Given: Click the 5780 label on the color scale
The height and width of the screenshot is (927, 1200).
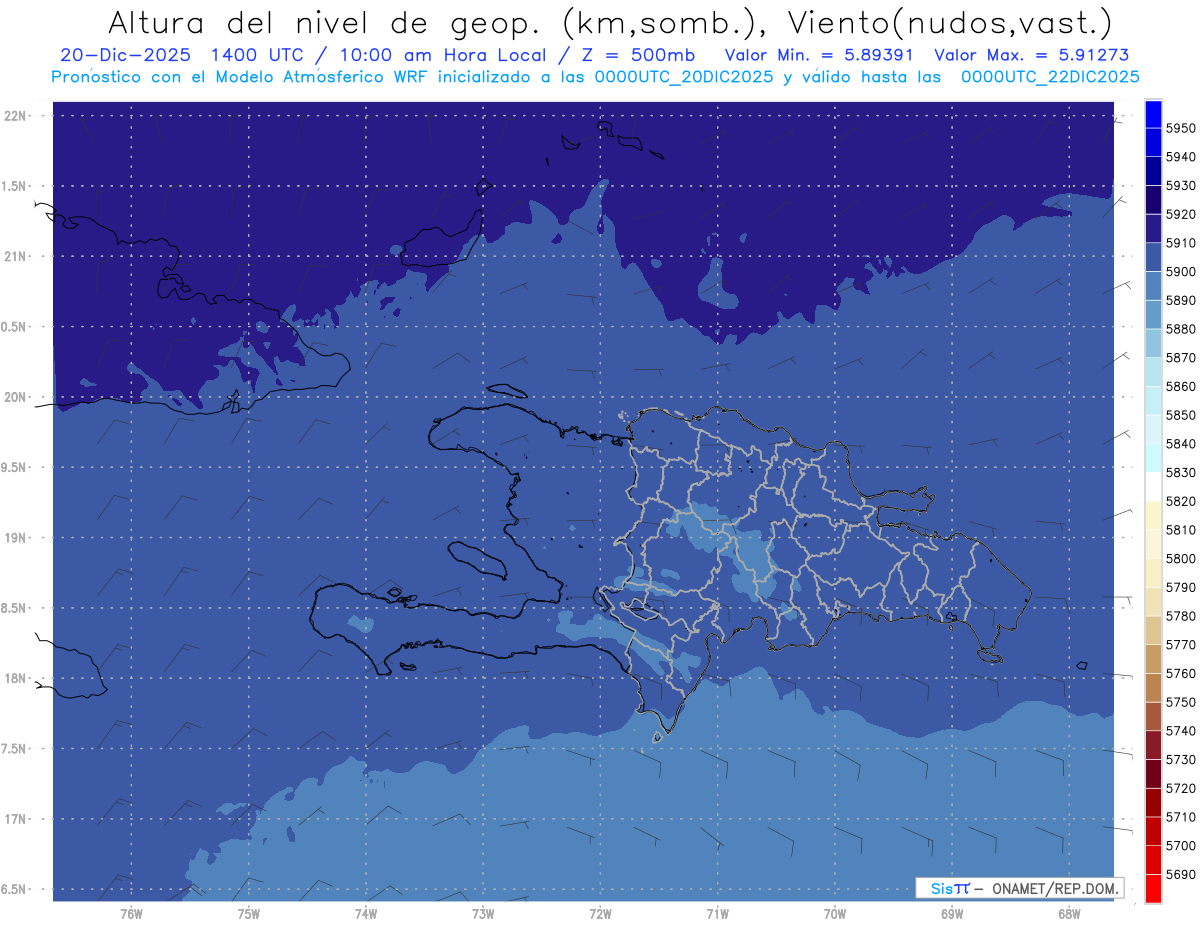Looking at the screenshot, I should coord(1180,616).
